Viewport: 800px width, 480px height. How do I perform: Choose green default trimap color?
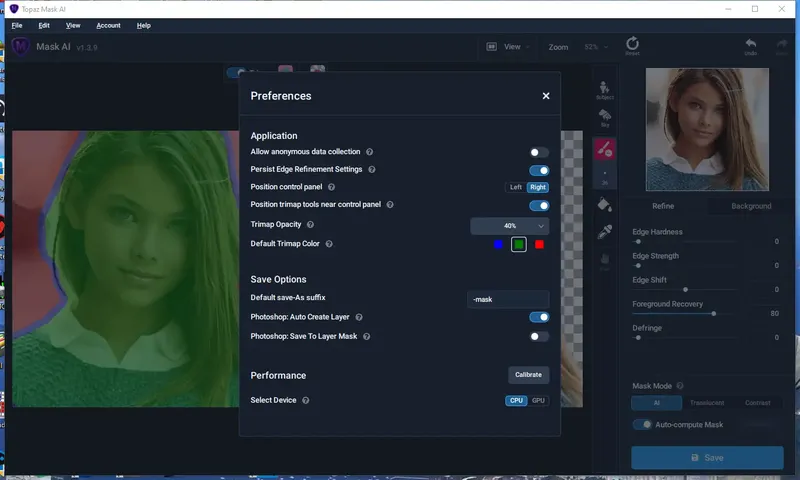pos(518,245)
